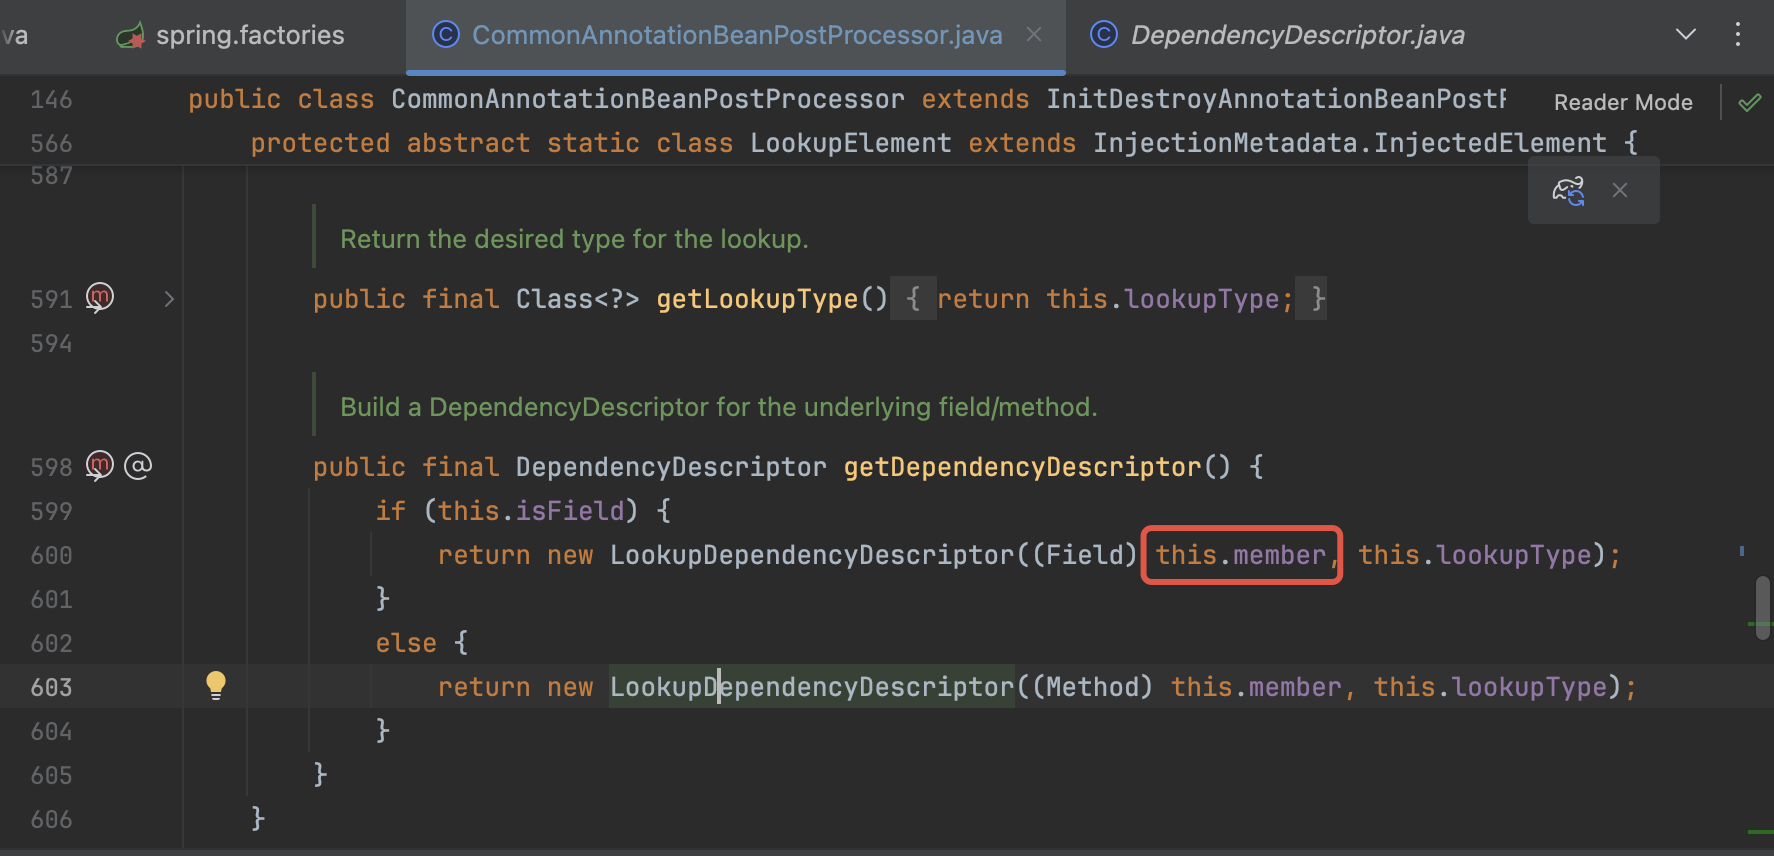Click the spring.factories file icon
This screenshot has height=856, width=1774.
coord(131,36)
